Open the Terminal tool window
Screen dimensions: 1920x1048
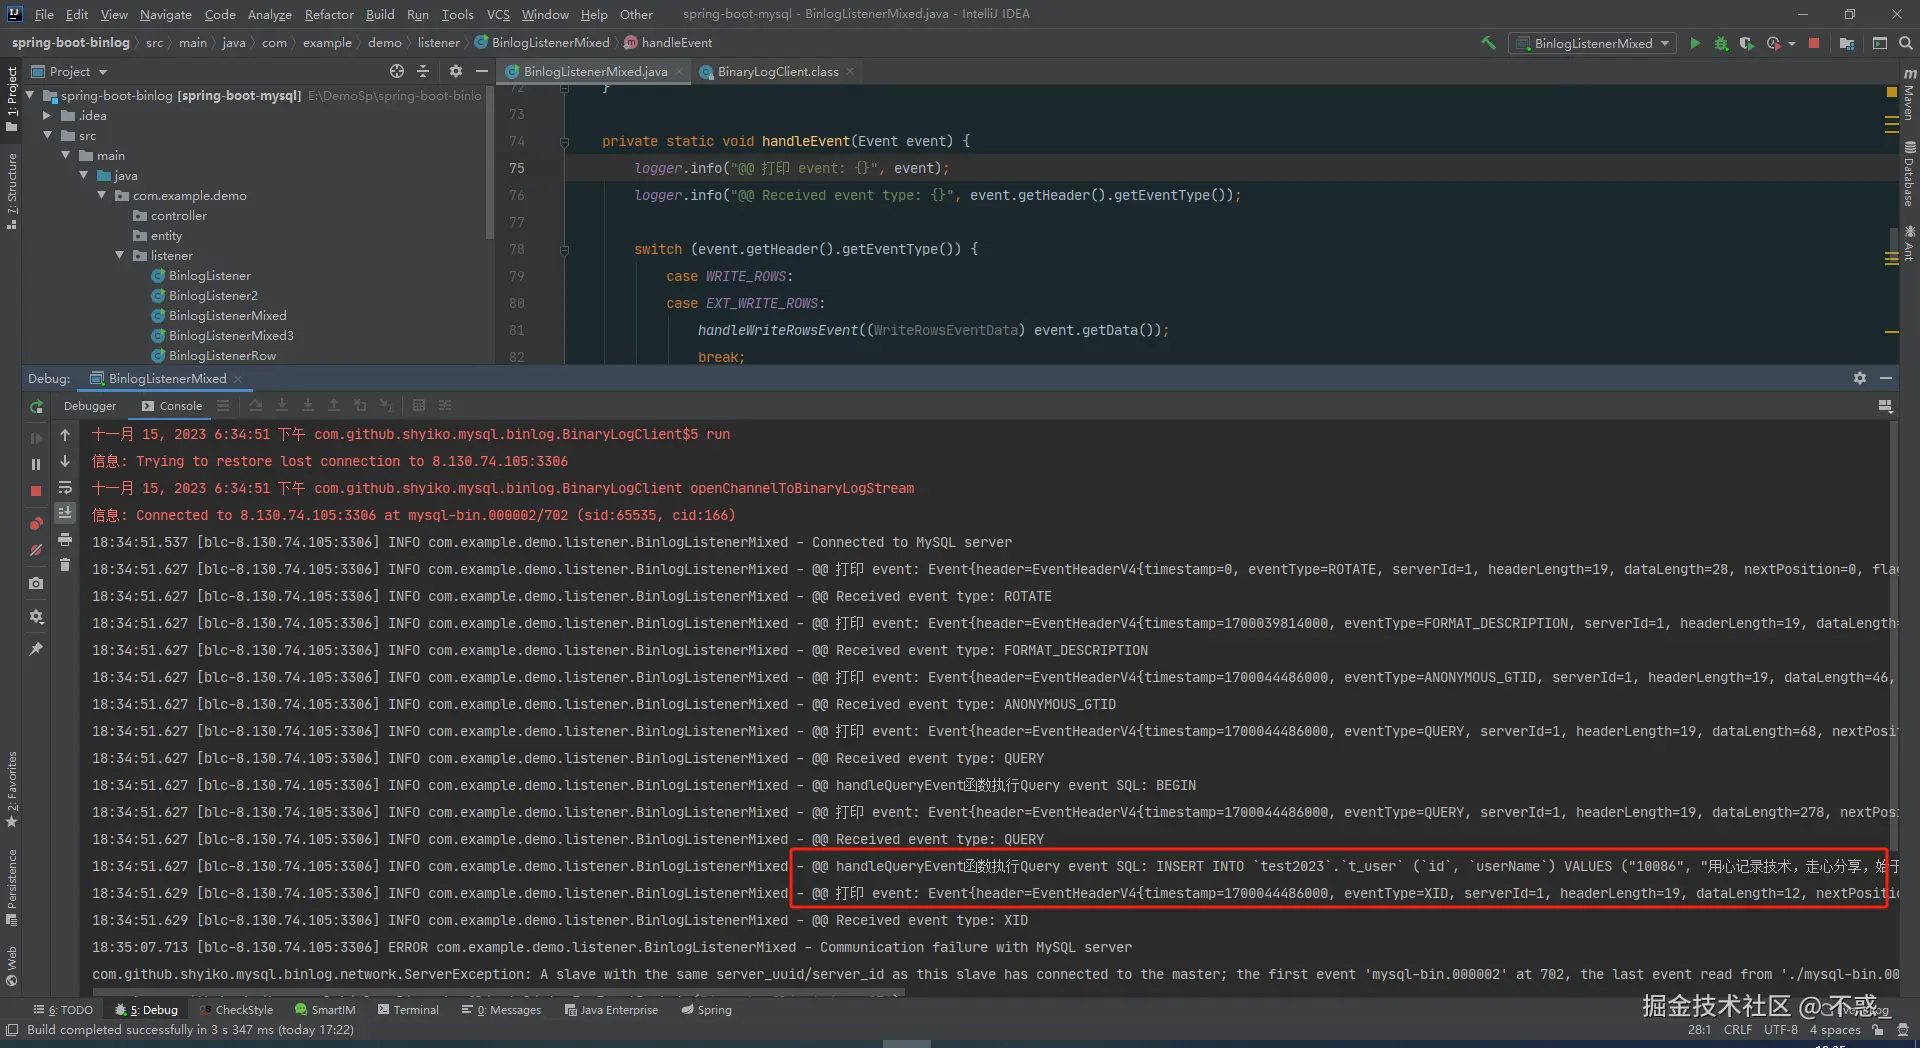click(408, 1010)
